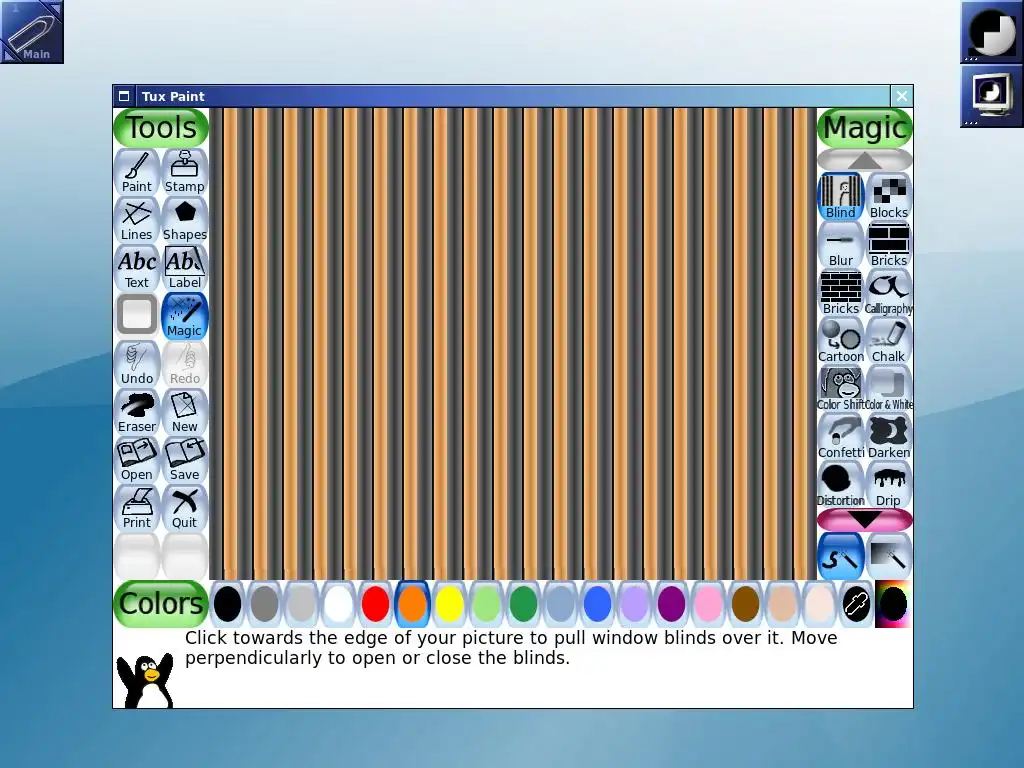Switch magic to freehand paint mode
The image size is (1024, 768).
840,556
